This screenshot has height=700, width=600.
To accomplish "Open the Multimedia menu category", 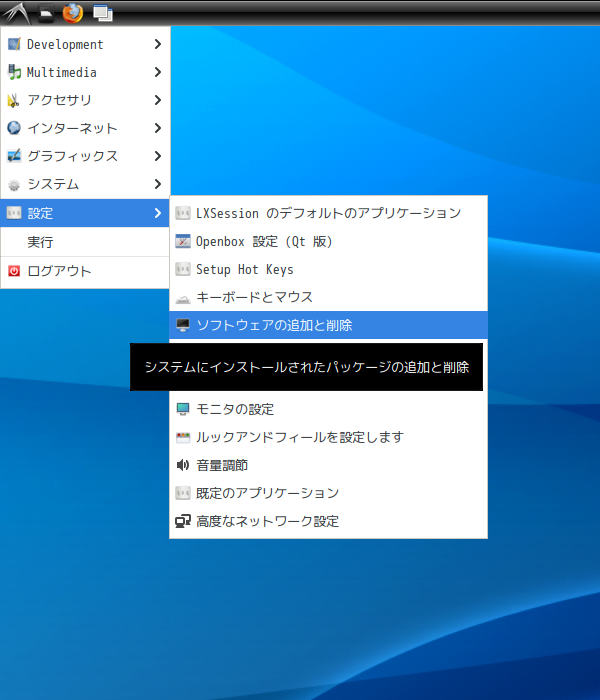I will pos(85,72).
